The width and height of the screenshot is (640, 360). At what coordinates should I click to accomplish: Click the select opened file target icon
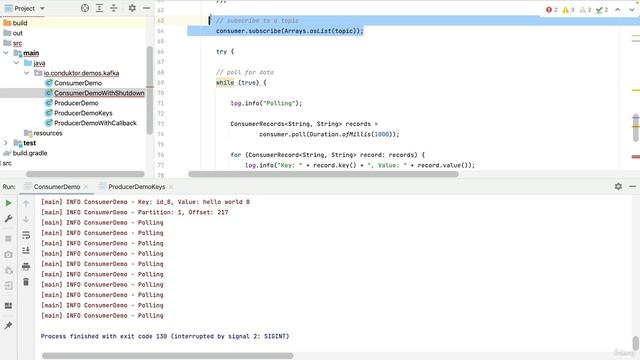pyautogui.click(x=84, y=8)
